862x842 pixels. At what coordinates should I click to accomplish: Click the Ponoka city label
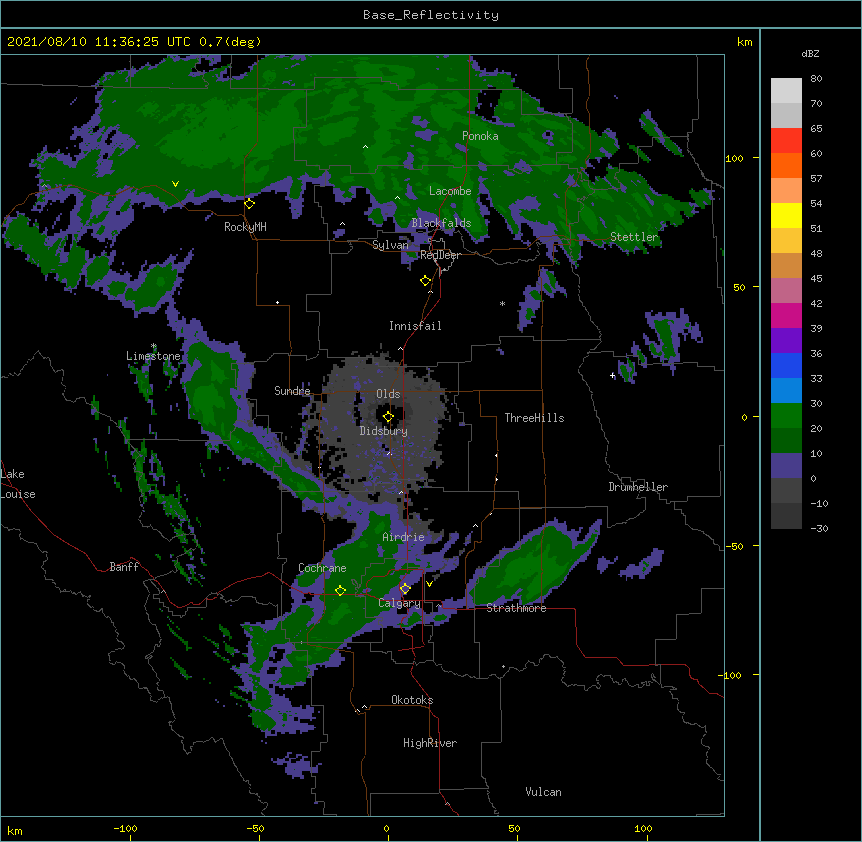click(480, 136)
